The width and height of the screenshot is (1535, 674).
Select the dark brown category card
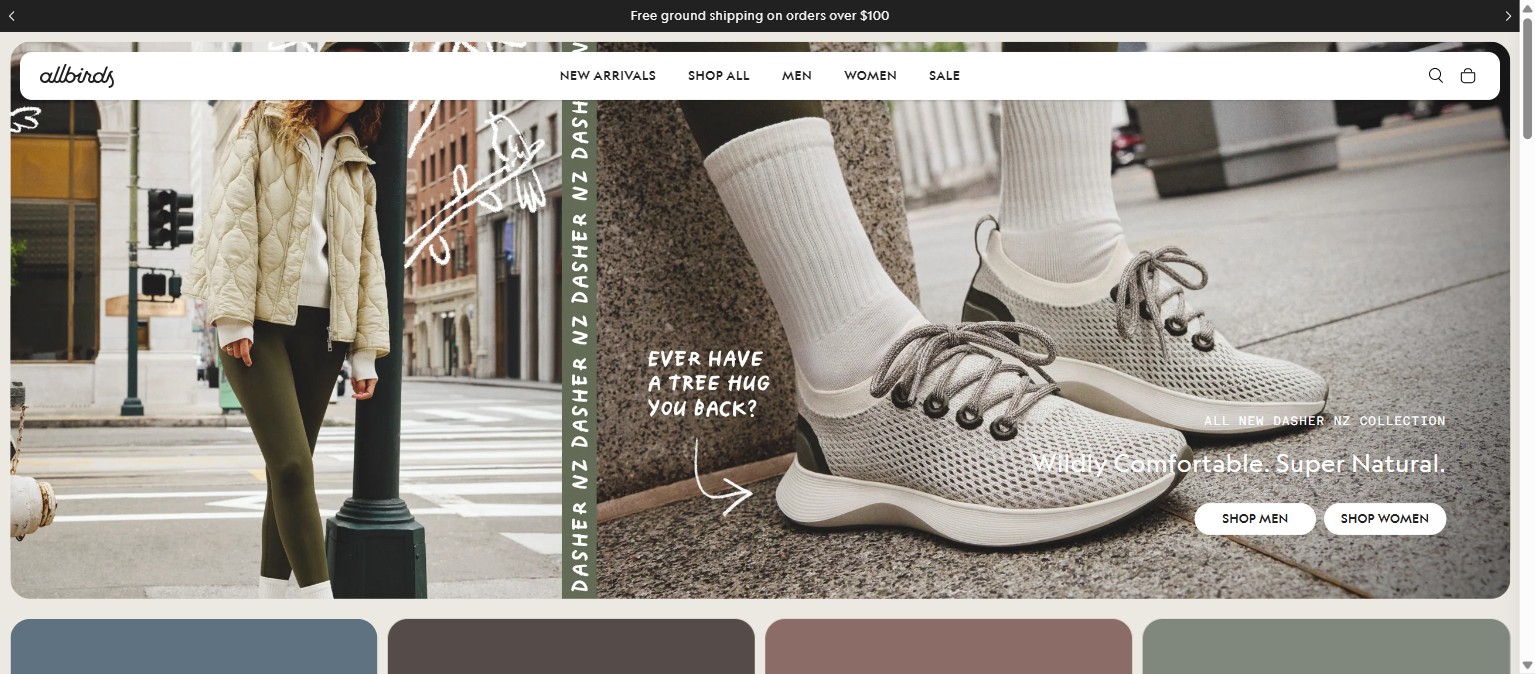pos(571,646)
